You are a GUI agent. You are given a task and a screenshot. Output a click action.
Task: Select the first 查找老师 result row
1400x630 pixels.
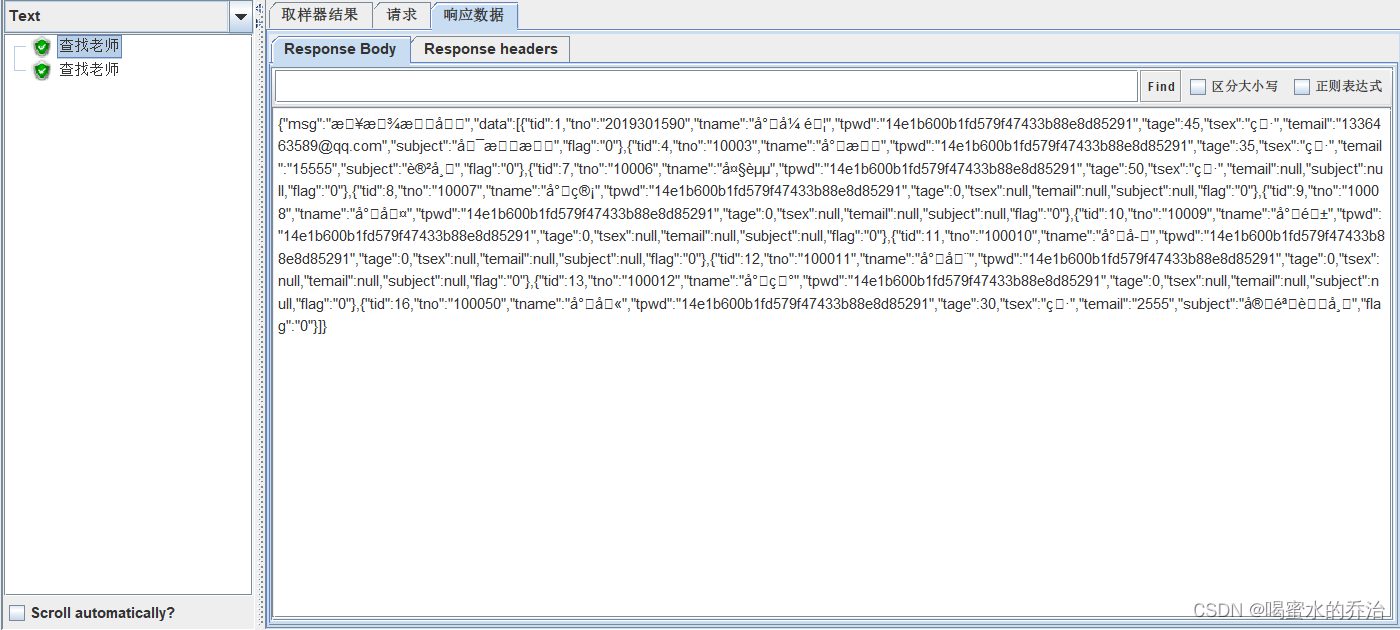click(x=89, y=46)
